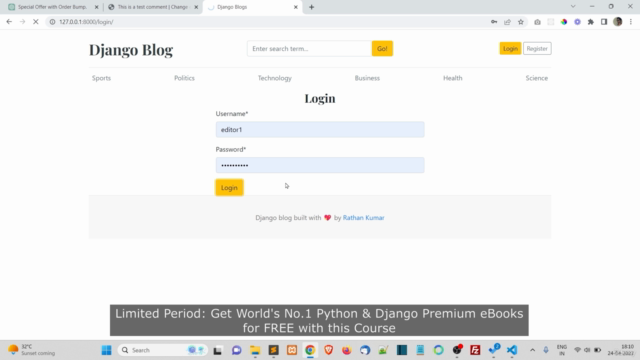The image size is (640, 360).
Task: Open Visual Studio Code from taskbar
Action: [512, 350]
